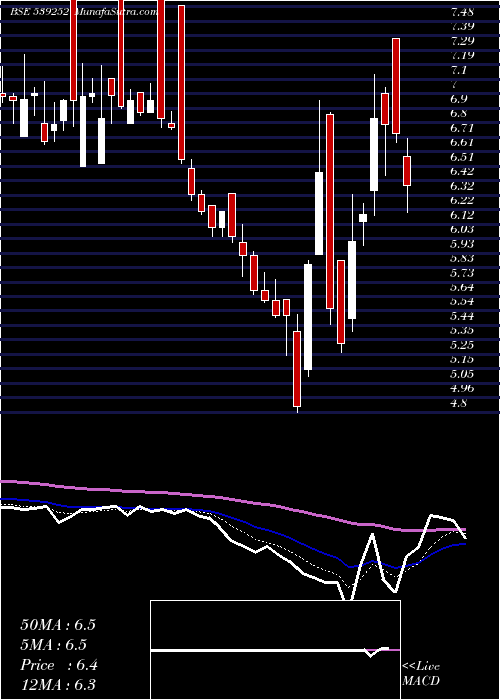500x700 pixels.
Task: Select the 5.25 price axis label
Action: coord(462,345)
